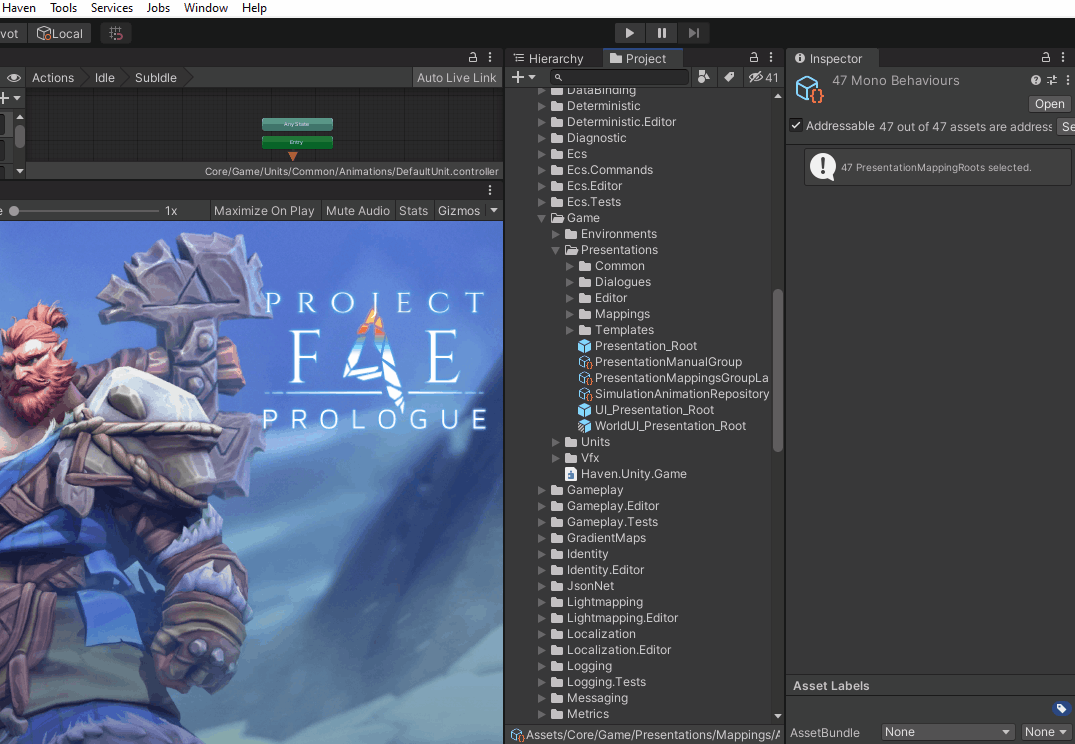1075x744 pixels.
Task: Select the Any State node
Action: pyautogui.click(x=297, y=124)
